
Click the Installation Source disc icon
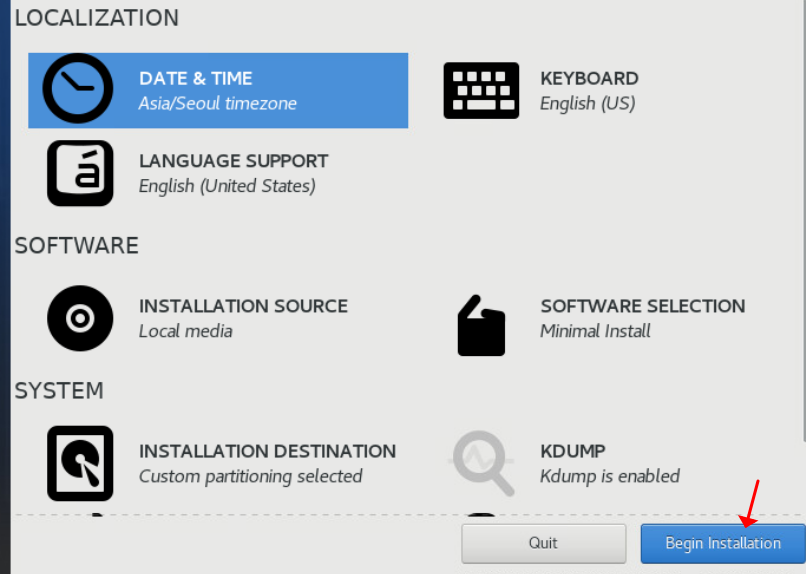(80, 318)
